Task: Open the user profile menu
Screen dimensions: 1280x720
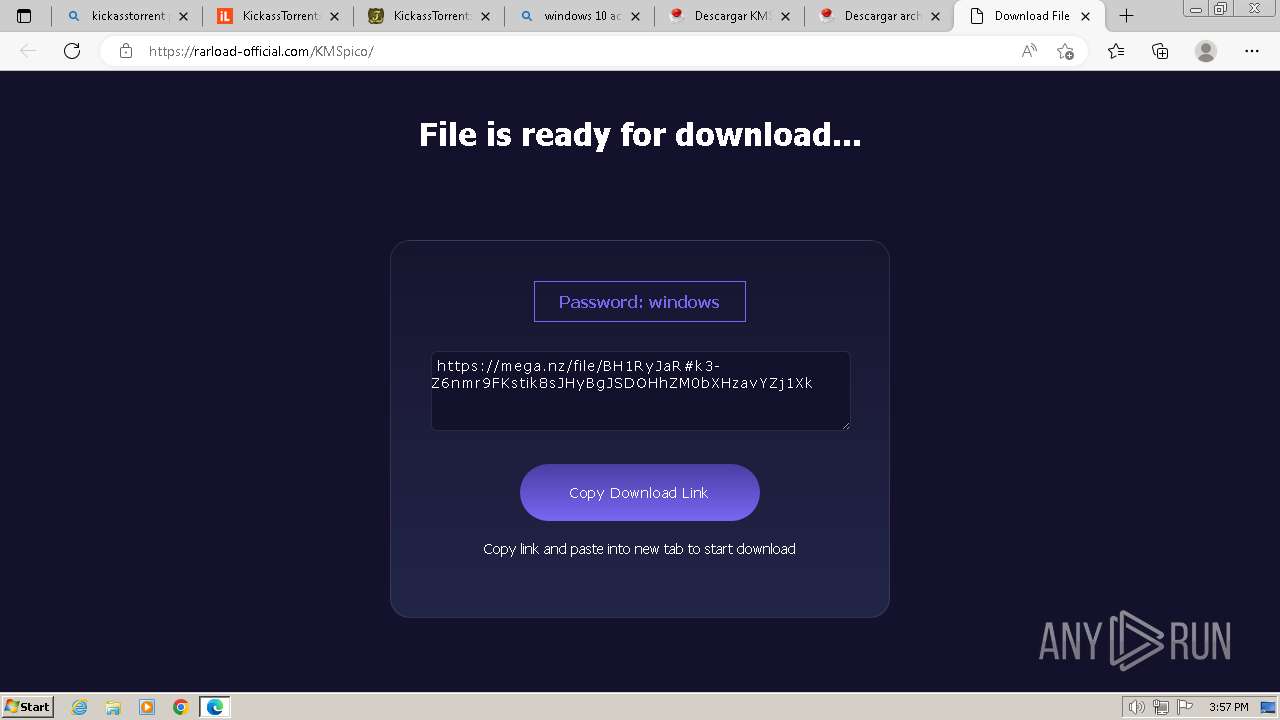Action: click(x=1206, y=51)
